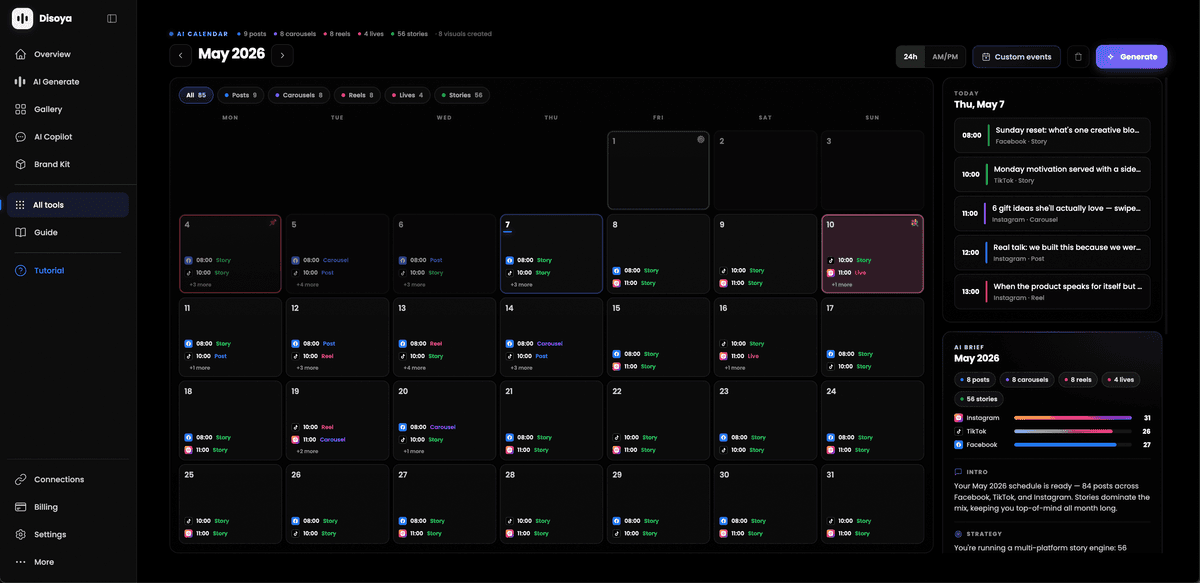Switch time format to AM/PM

945,57
